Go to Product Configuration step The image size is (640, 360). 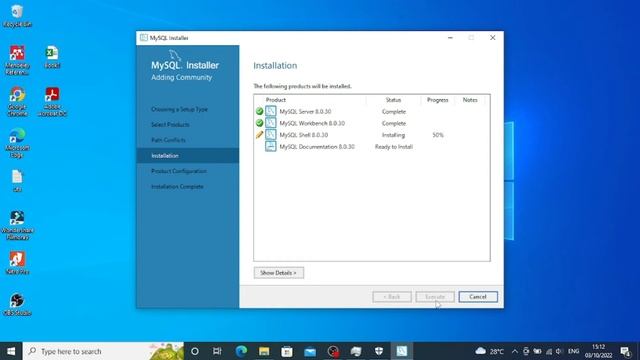point(179,171)
